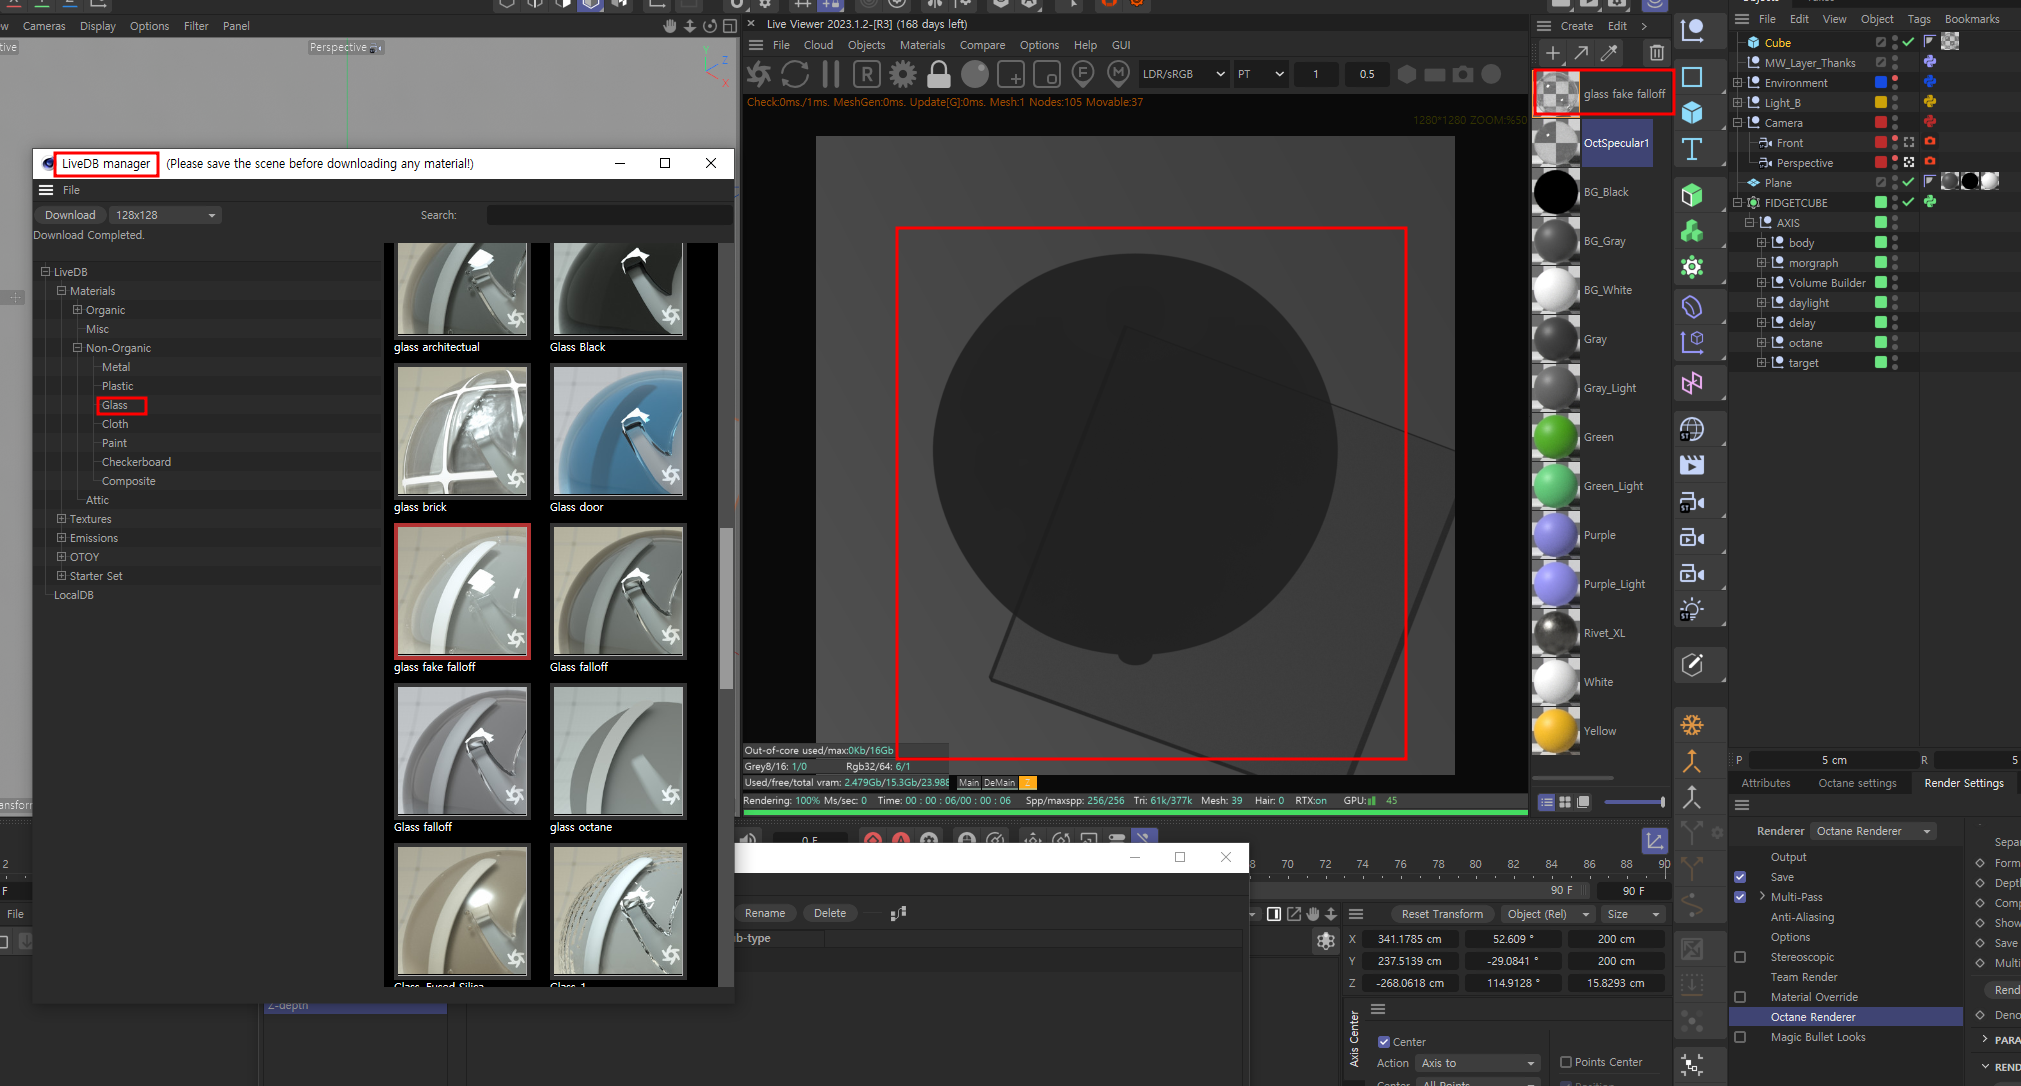Click the Rename button
The height and width of the screenshot is (1086, 2021).
point(765,913)
